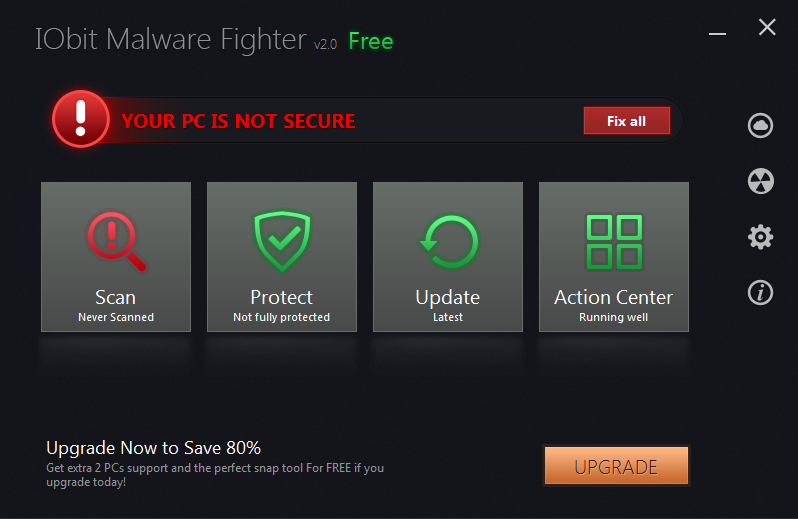Click the green Update circular arrow icon
This screenshot has width=798, height=519.
[448, 242]
